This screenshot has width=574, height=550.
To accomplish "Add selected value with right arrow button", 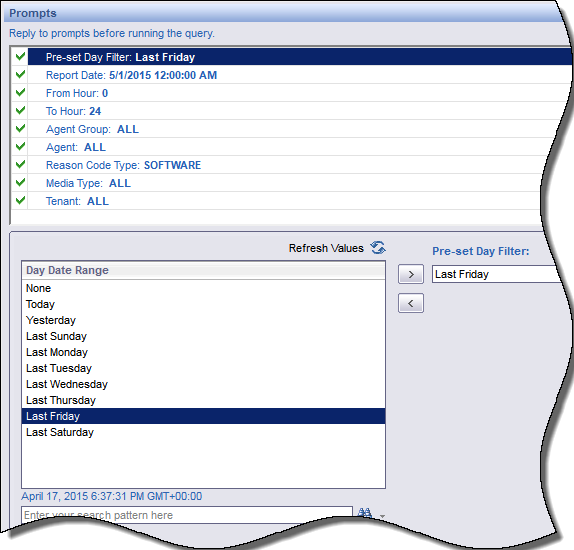I will (411, 274).
